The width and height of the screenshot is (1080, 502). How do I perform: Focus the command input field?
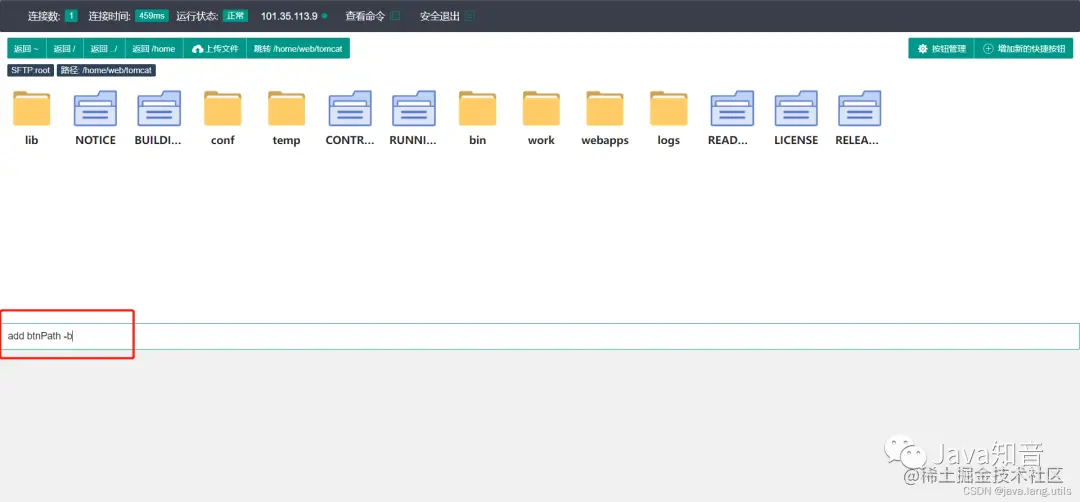pos(540,336)
